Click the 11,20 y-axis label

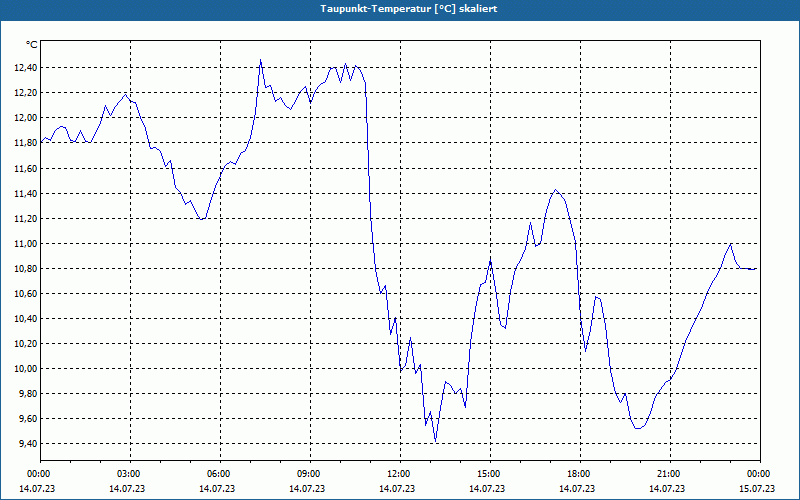(27, 218)
